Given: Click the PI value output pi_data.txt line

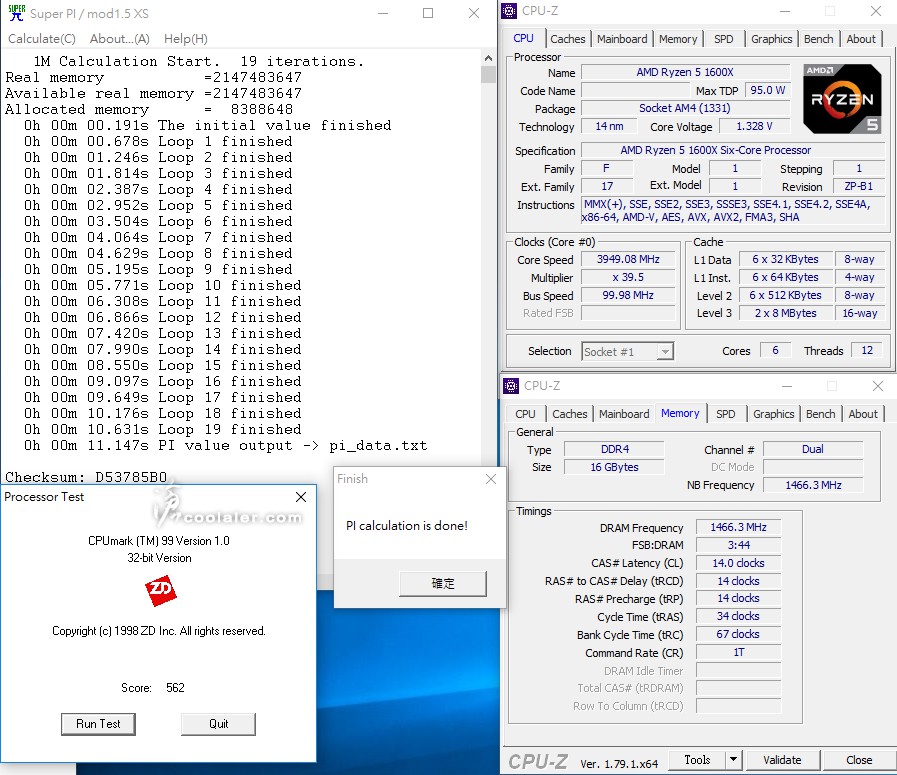Looking at the screenshot, I should [225, 446].
